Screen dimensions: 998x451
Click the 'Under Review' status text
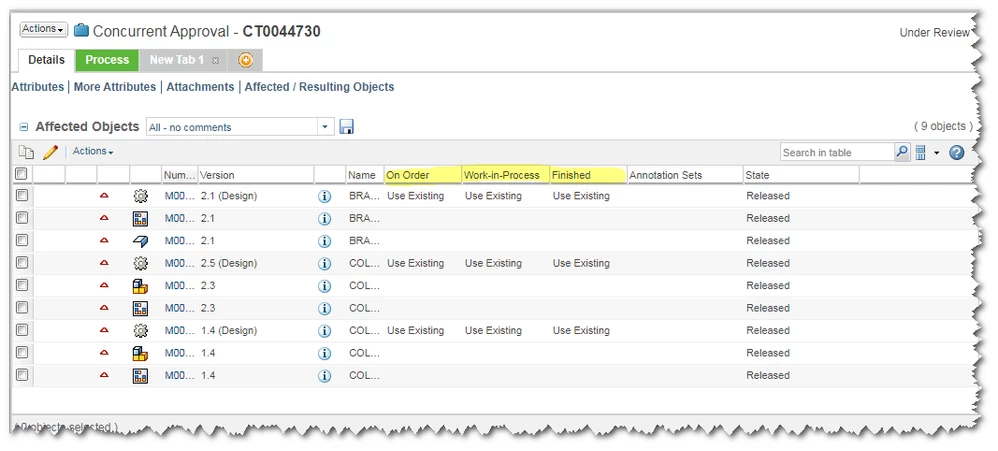[934, 33]
